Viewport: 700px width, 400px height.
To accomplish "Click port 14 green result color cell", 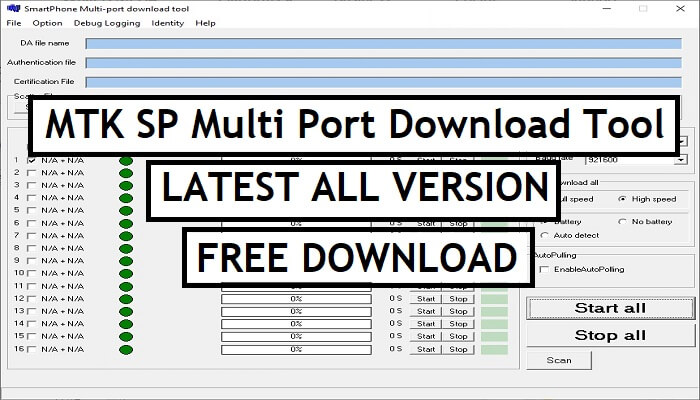I will pos(495,324).
